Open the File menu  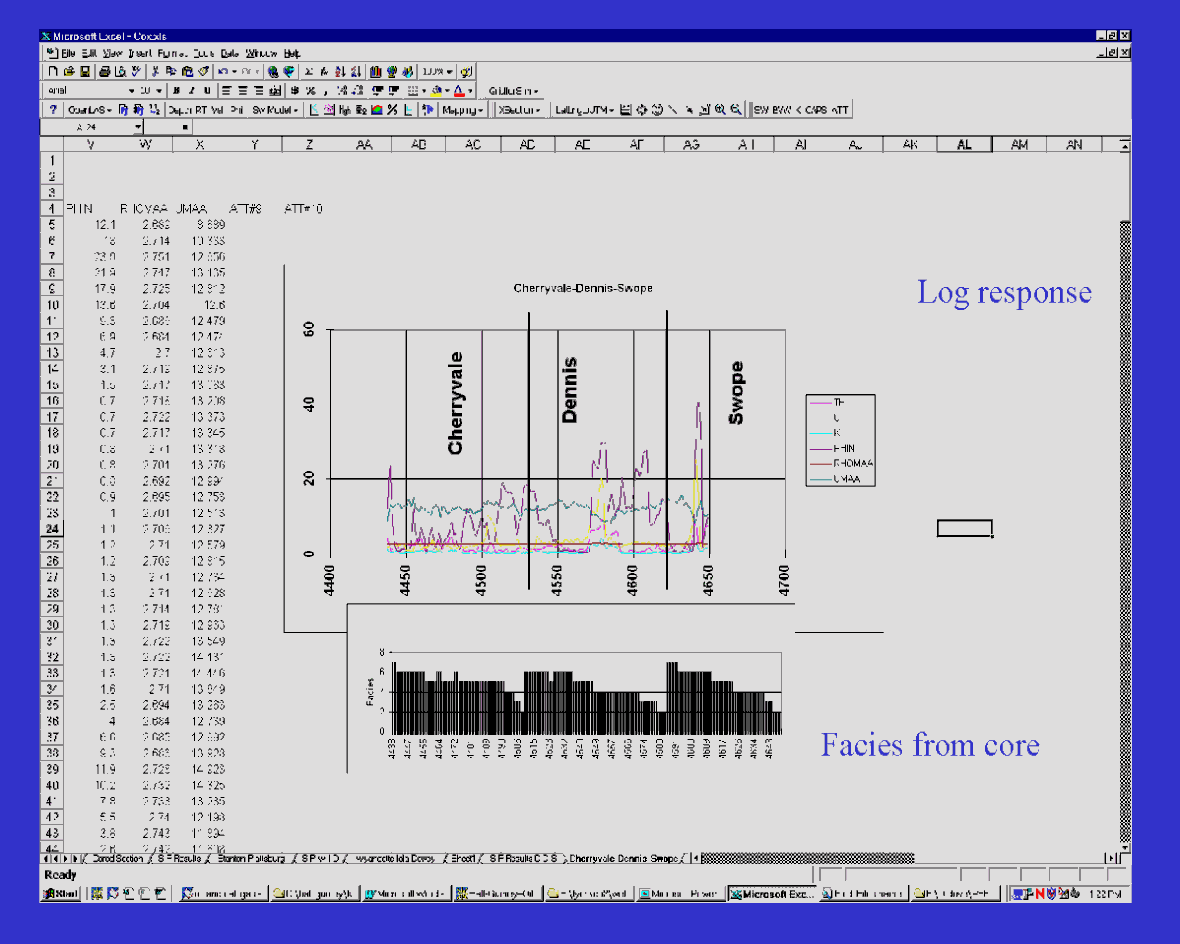(68, 53)
